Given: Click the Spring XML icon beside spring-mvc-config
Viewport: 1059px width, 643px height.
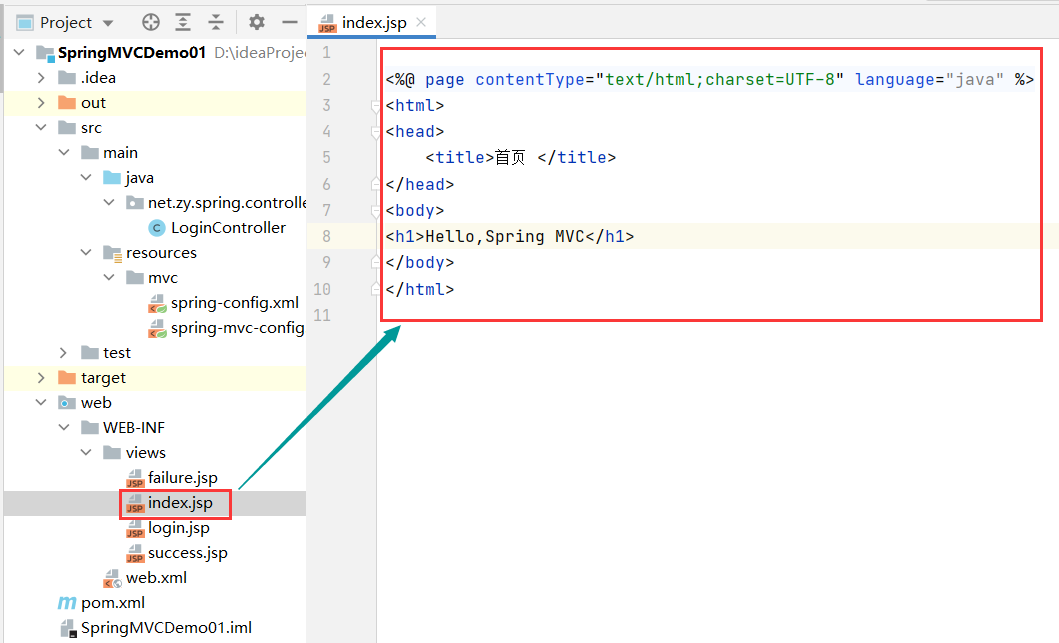Looking at the screenshot, I should click(x=157, y=328).
